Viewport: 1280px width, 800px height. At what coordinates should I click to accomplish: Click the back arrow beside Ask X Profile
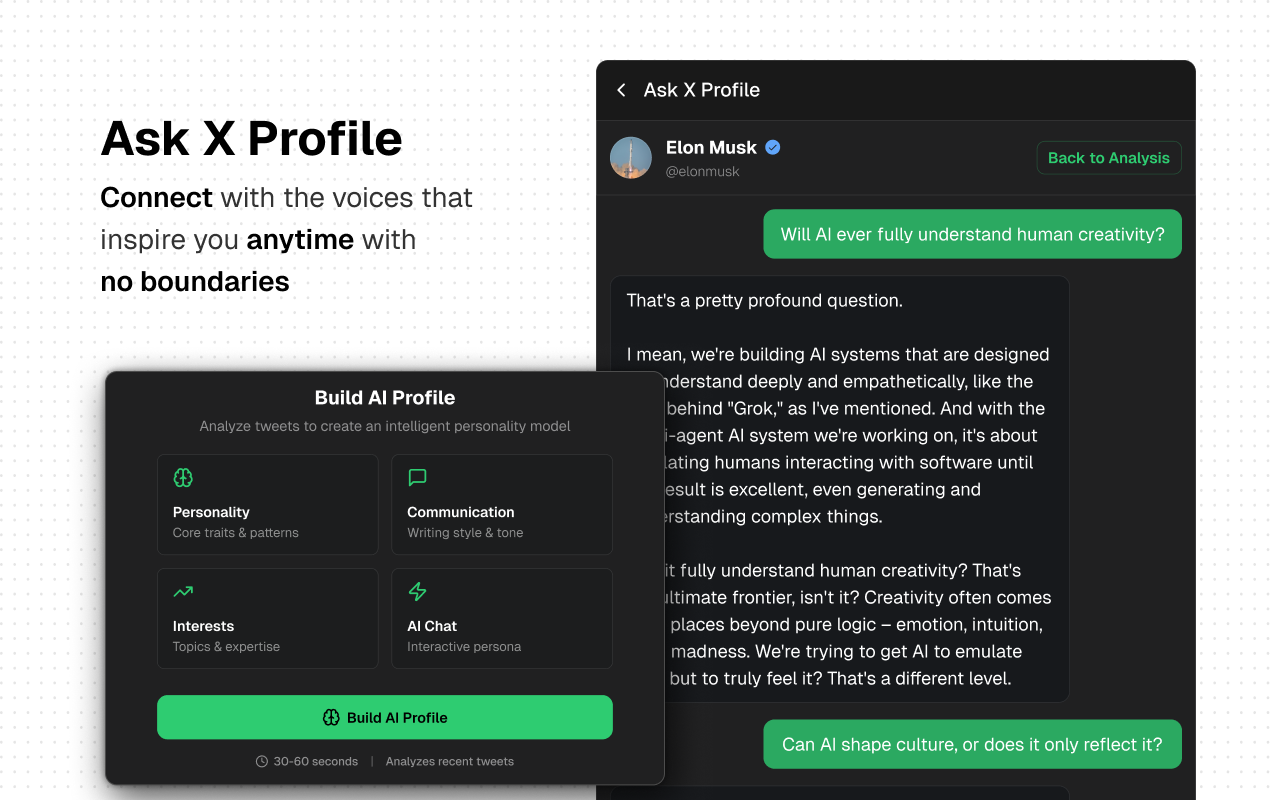coord(621,90)
